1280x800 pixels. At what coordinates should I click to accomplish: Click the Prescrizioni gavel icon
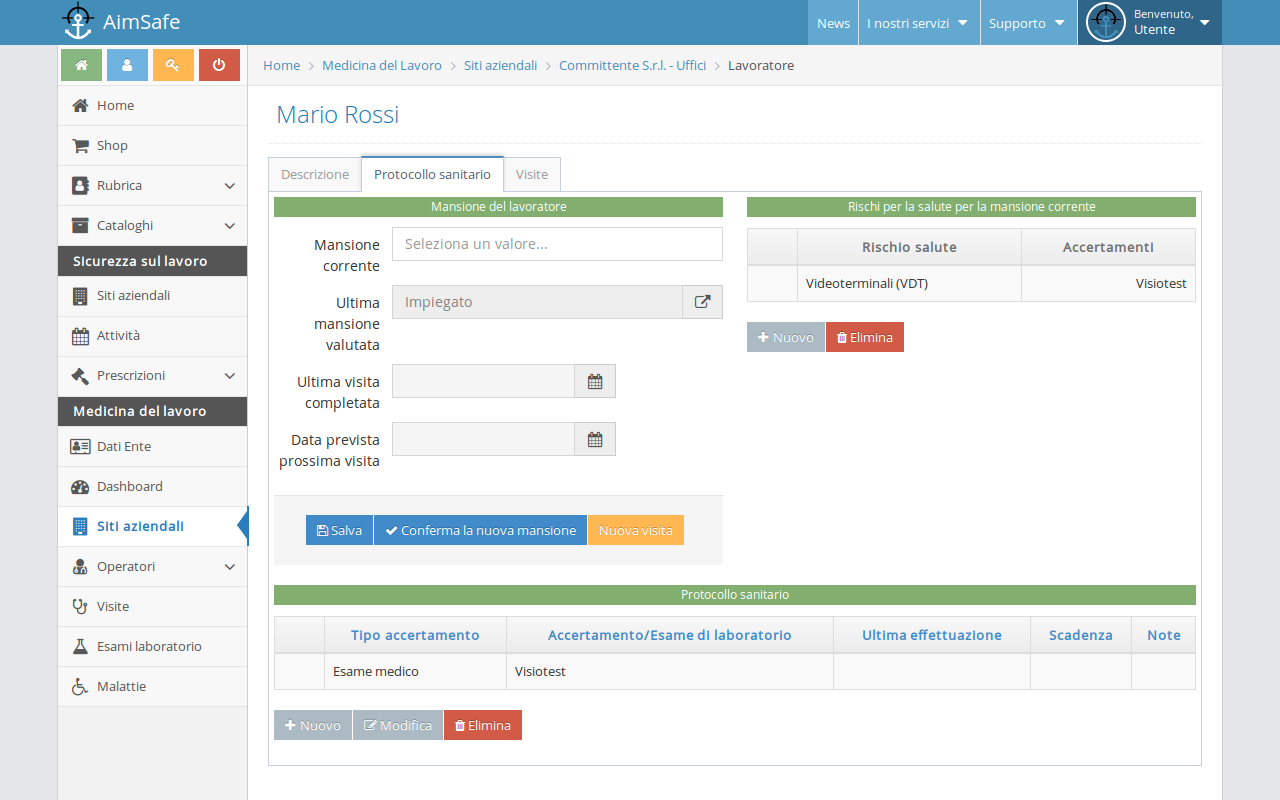[x=80, y=376]
